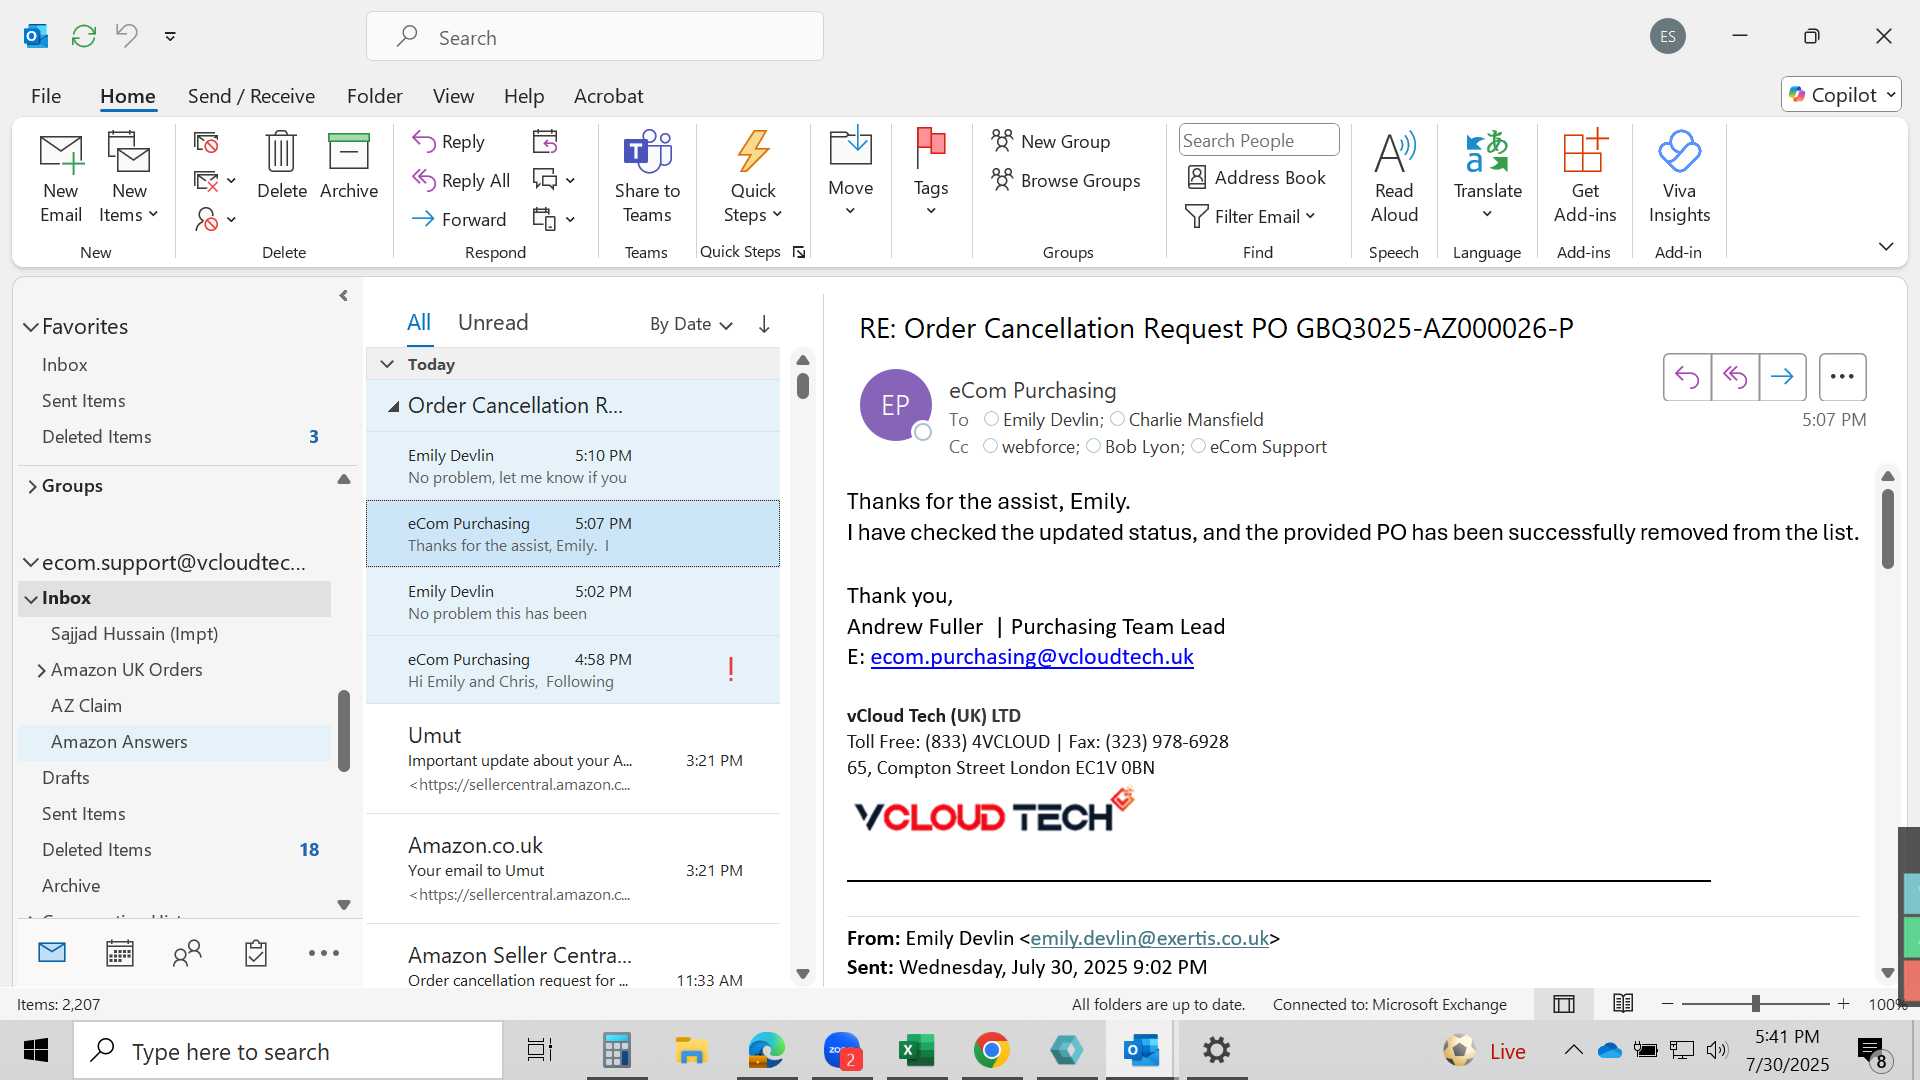
Task: Open the People view icon
Action: [187, 953]
